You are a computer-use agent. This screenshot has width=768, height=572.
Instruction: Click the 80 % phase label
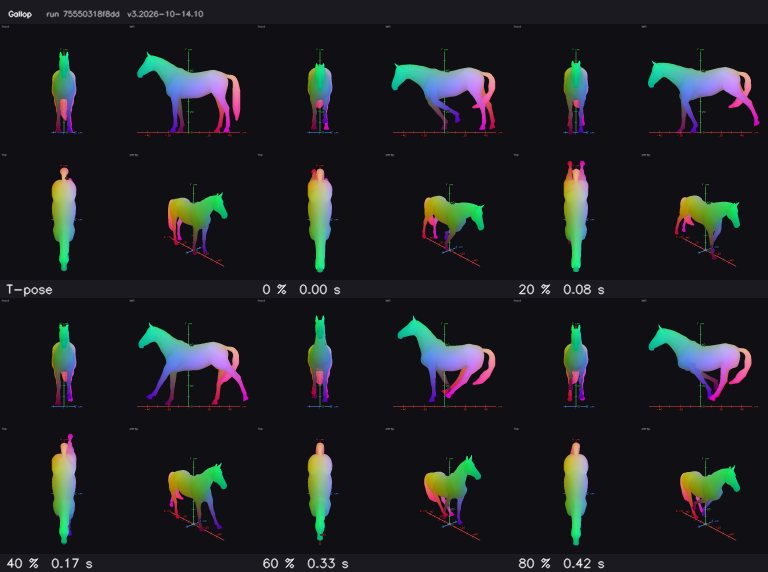(534, 564)
